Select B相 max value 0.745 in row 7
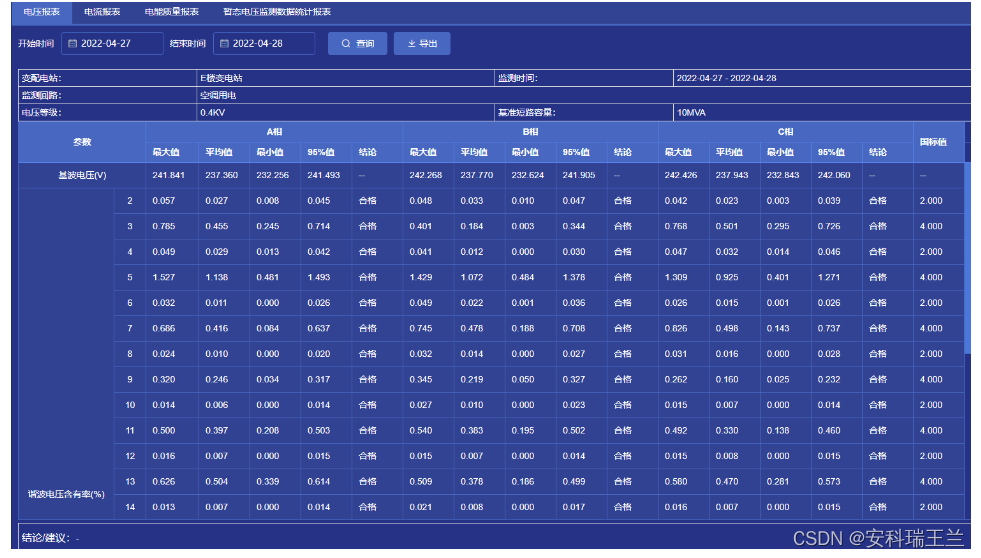This screenshot has height=558, width=981. click(420, 328)
